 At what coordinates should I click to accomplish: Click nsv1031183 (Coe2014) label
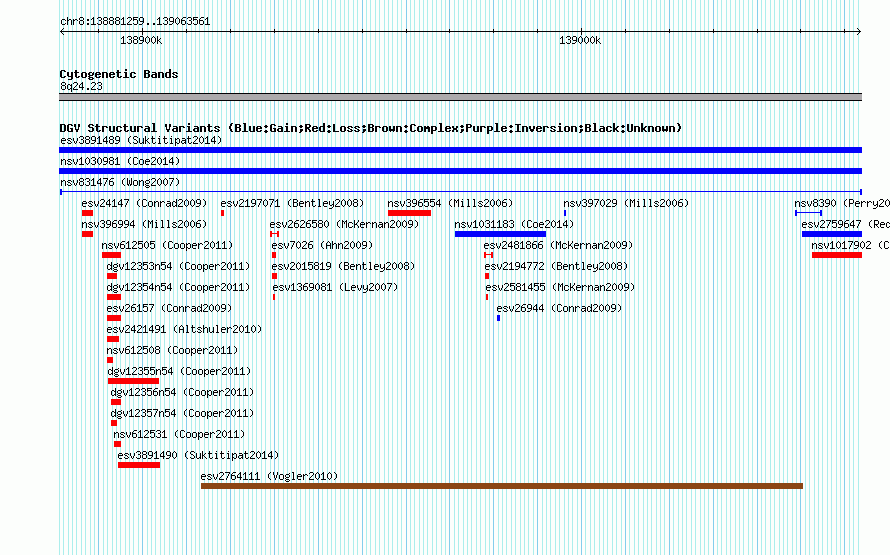(514, 224)
